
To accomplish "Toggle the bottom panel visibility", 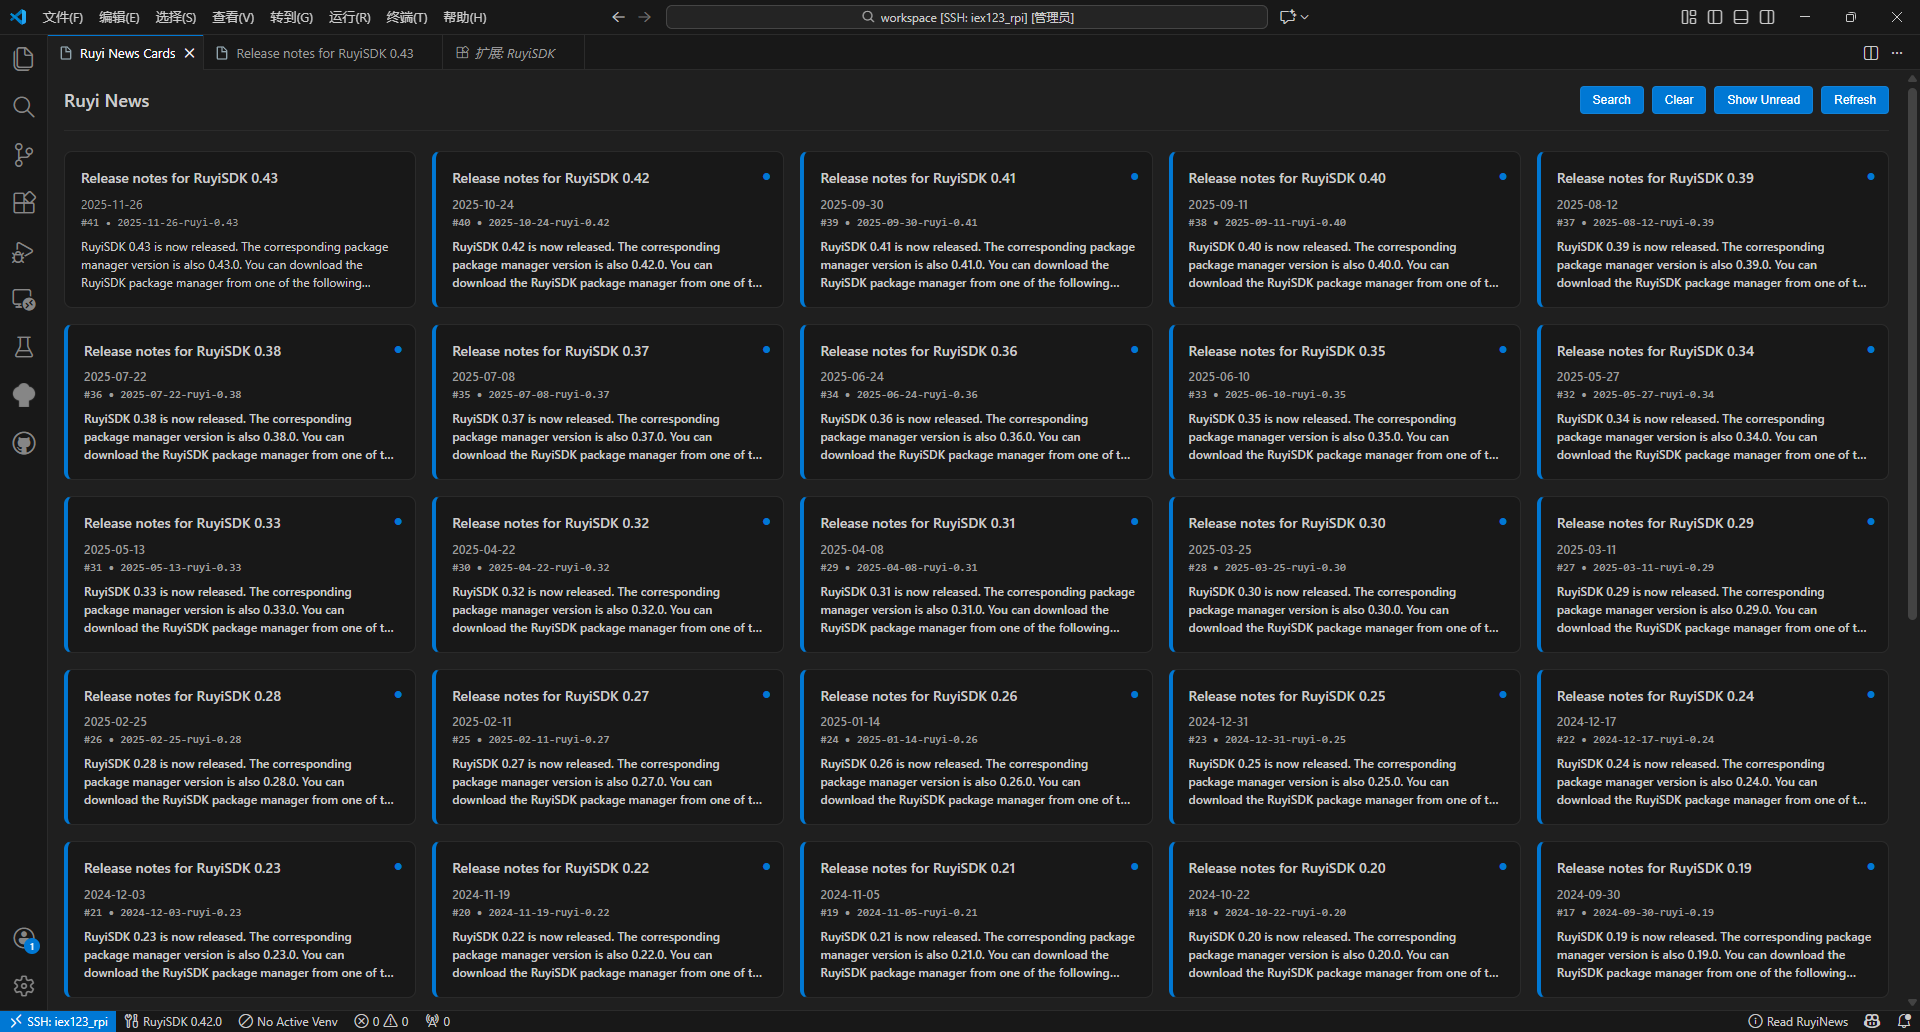I will click(1741, 17).
